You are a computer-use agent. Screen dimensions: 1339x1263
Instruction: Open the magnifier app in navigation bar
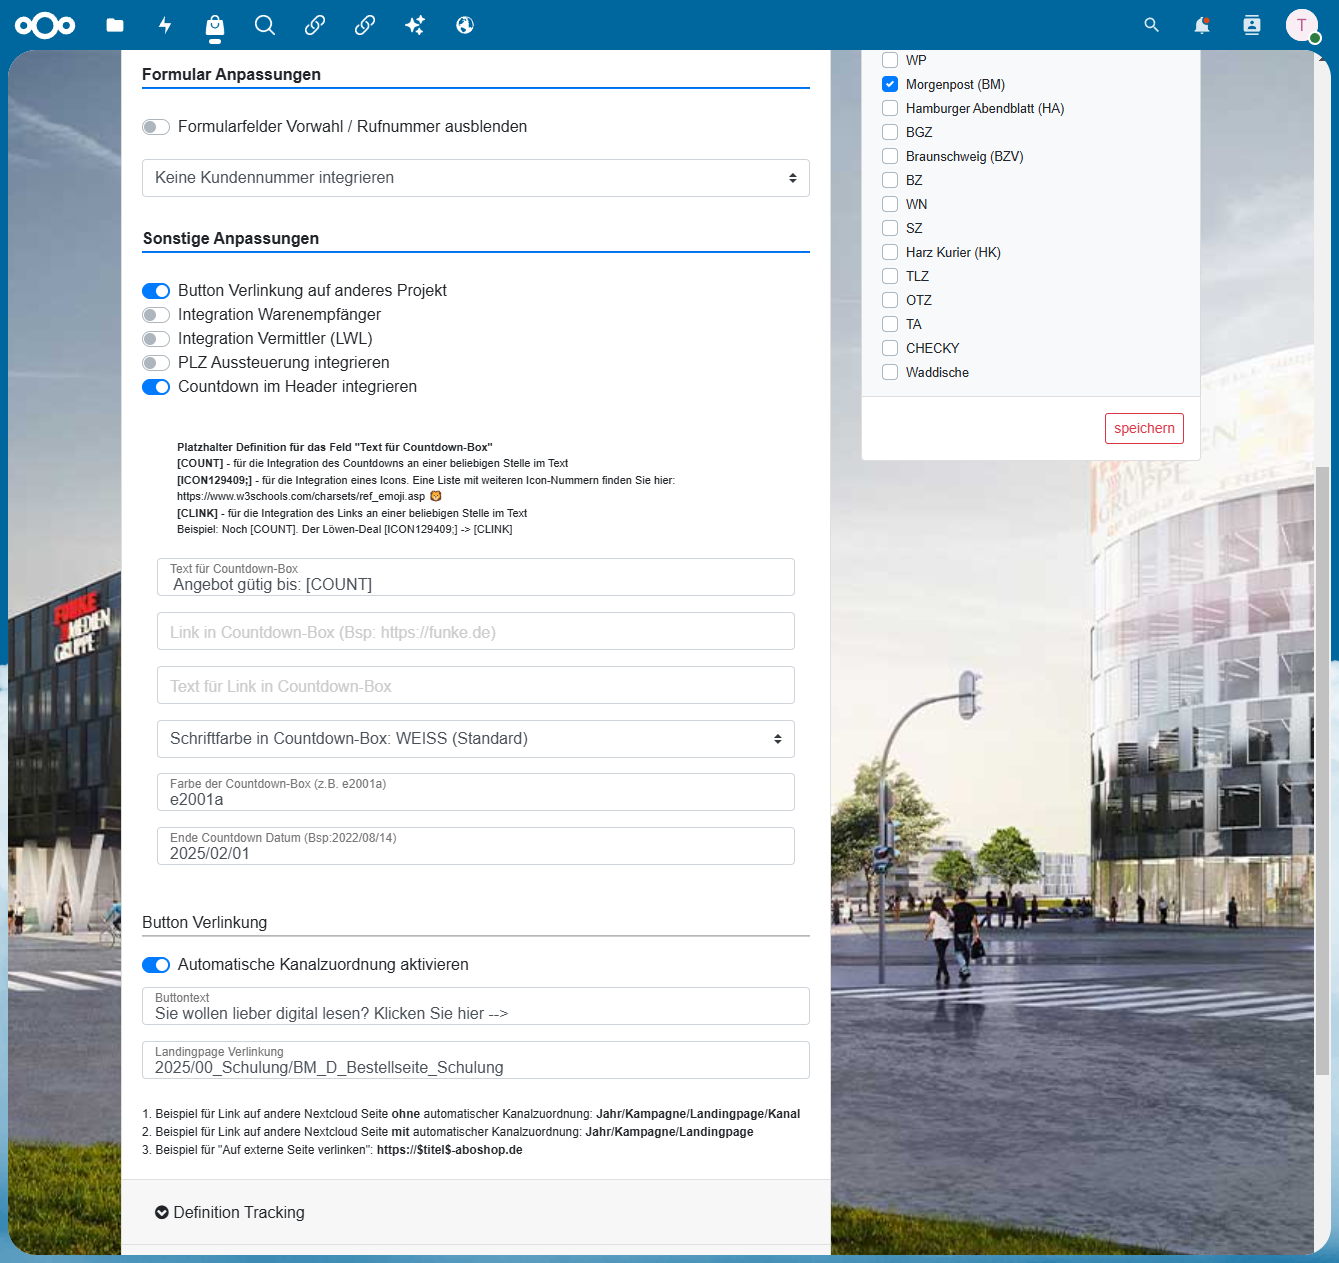(x=265, y=25)
